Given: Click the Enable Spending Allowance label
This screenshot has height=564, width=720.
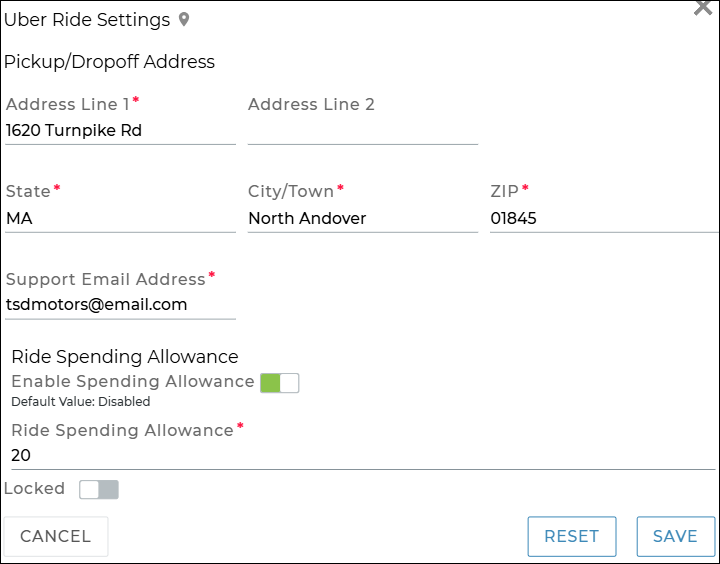Looking at the screenshot, I should pyautogui.click(x=133, y=382).
